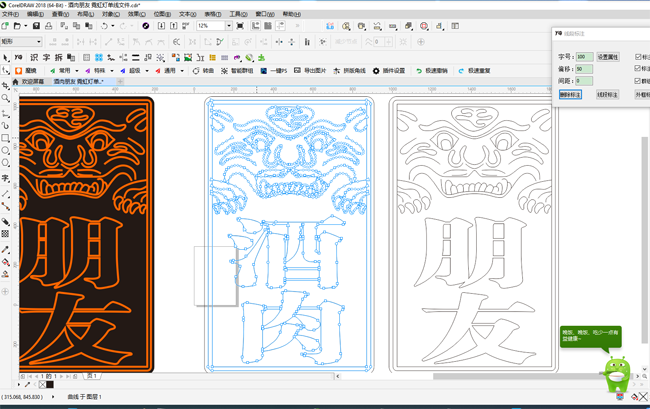Select the Shape node tool in the toolbox
The width and height of the screenshot is (650, 409).
pos(5,70)
